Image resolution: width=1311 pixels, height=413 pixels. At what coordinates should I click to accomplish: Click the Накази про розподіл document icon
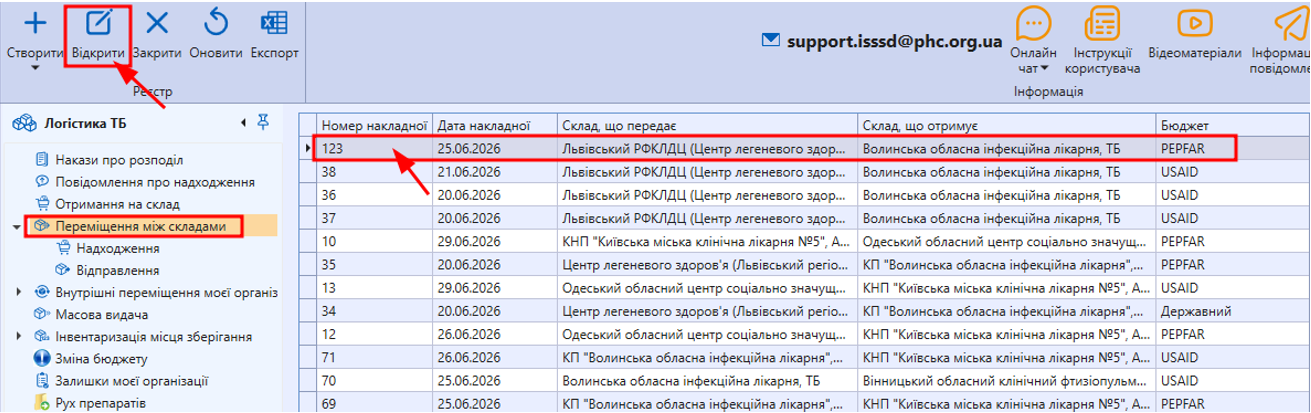(x=42, y=159)
